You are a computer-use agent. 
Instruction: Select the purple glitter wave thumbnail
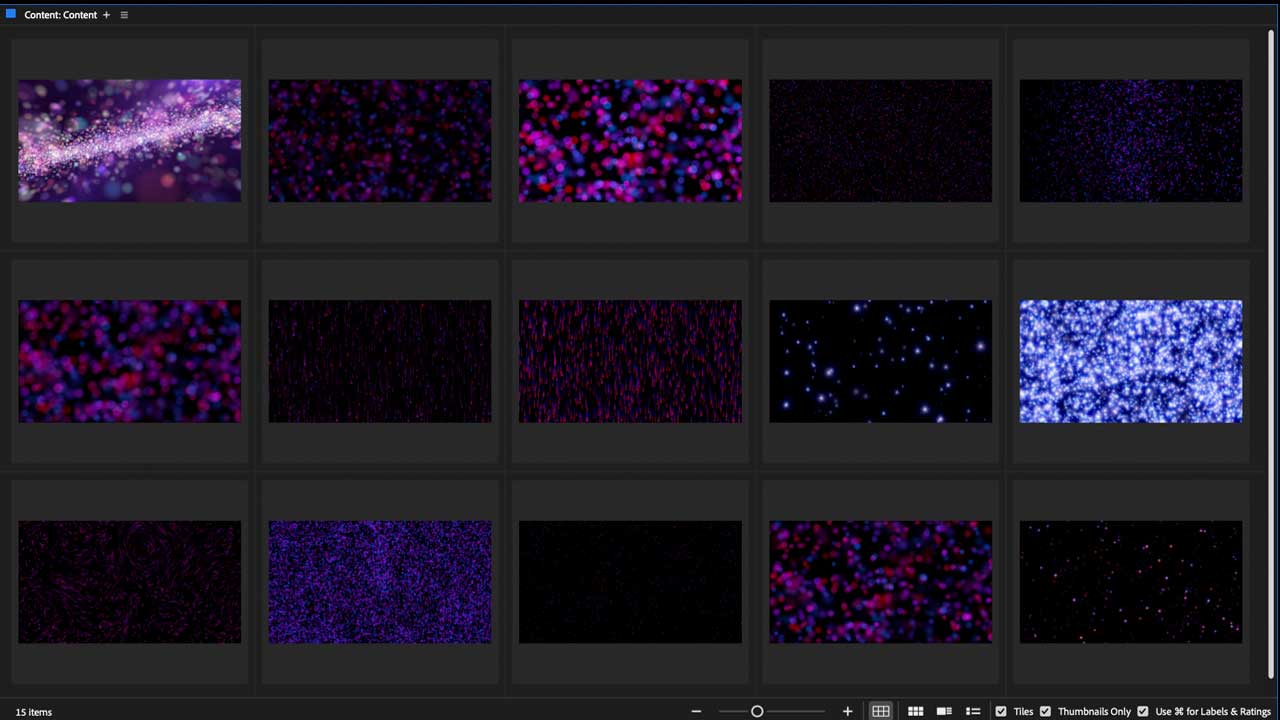tap(129, 141)
